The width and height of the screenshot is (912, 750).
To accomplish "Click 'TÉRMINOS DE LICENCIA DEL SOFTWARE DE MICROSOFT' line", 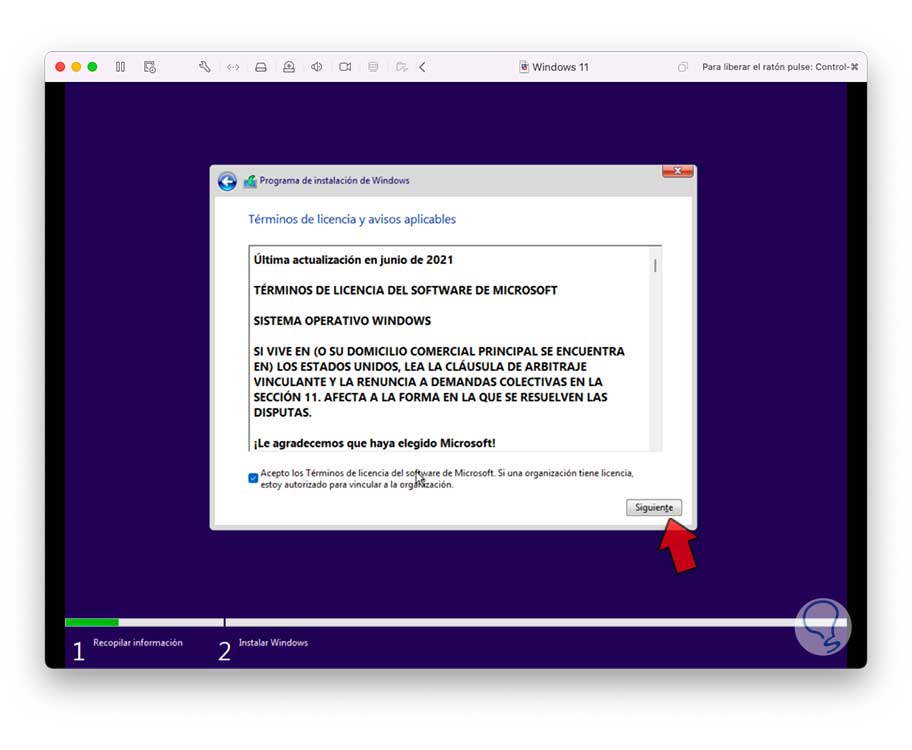I will [x=405, y=290].
